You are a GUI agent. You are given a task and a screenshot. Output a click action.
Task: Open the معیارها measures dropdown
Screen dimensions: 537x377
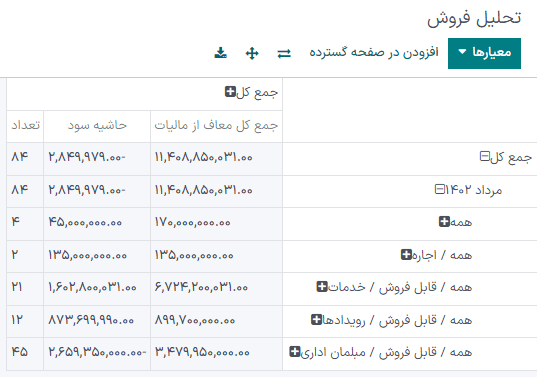click(x=484, y=53)
